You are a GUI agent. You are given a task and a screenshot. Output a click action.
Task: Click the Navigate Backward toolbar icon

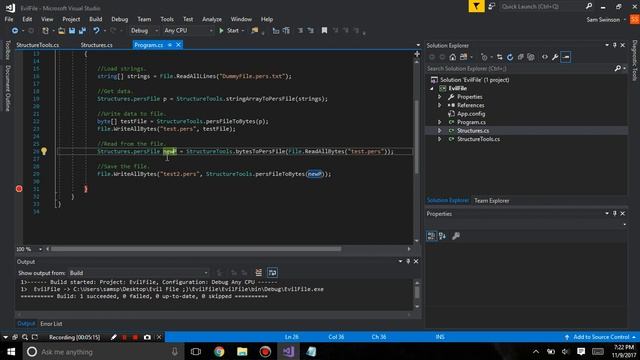[x=15, y=31]
